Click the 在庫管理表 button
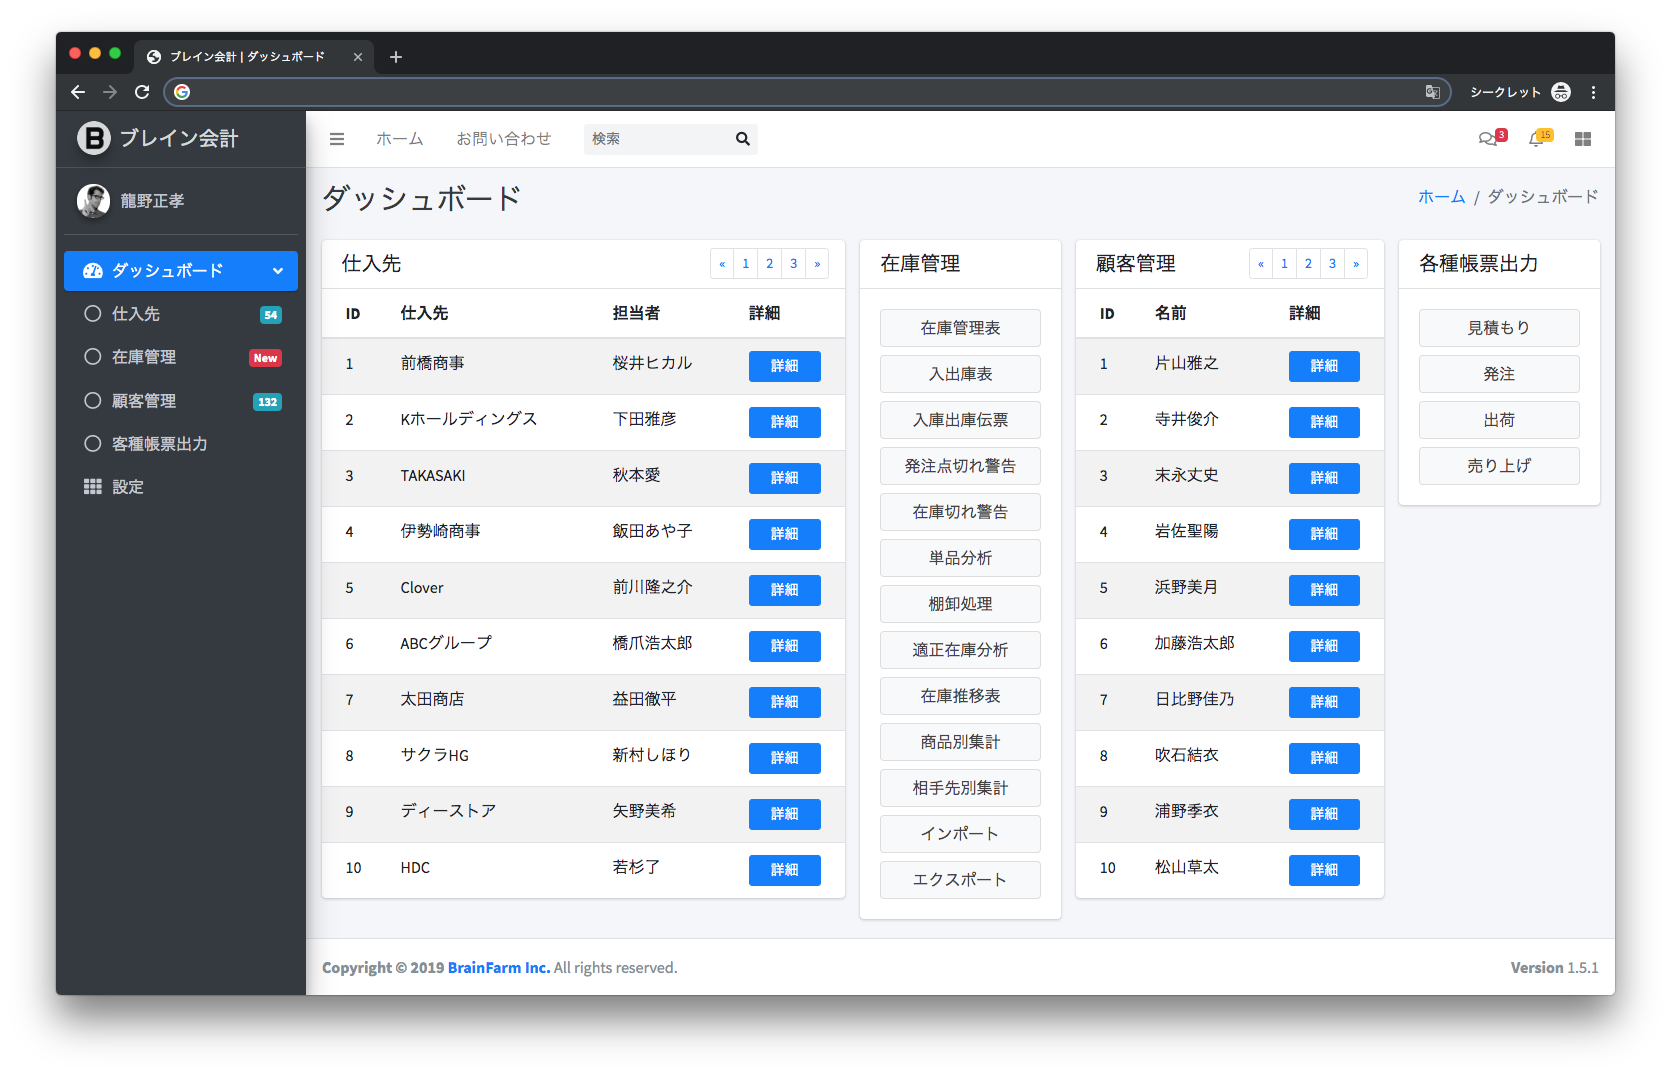 click(x=960, y=328)
